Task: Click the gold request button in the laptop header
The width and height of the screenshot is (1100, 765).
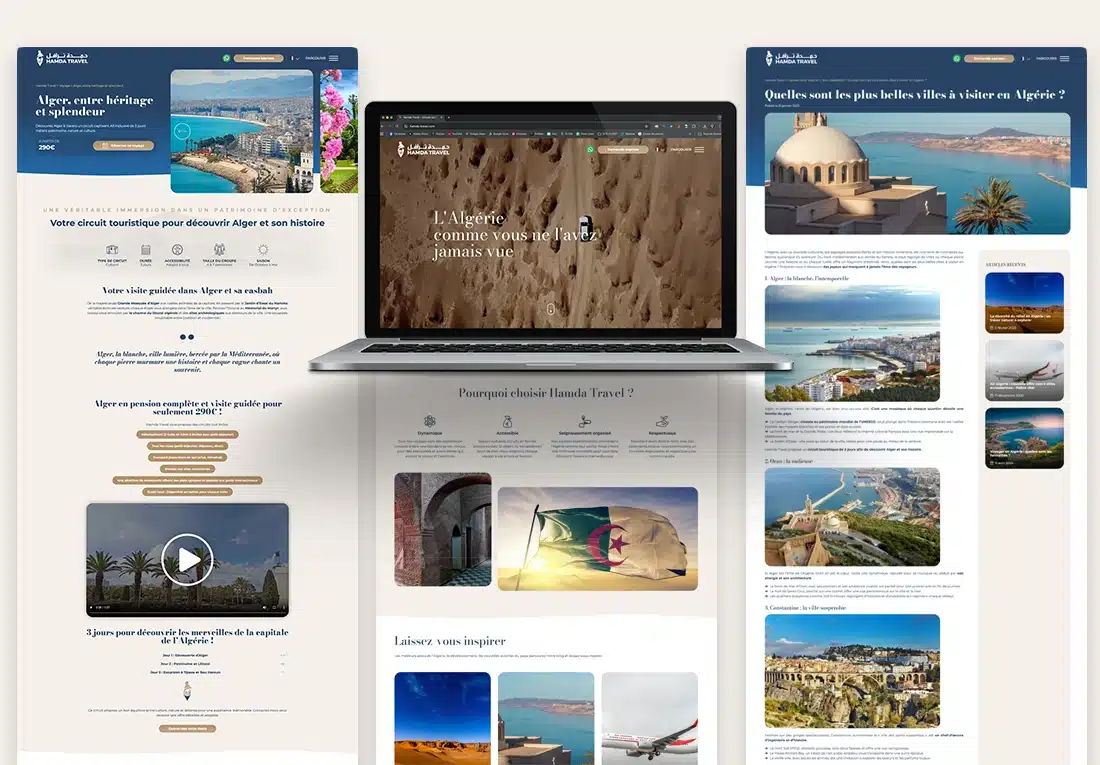Action: pyautogui.click(x=628, y=149)
